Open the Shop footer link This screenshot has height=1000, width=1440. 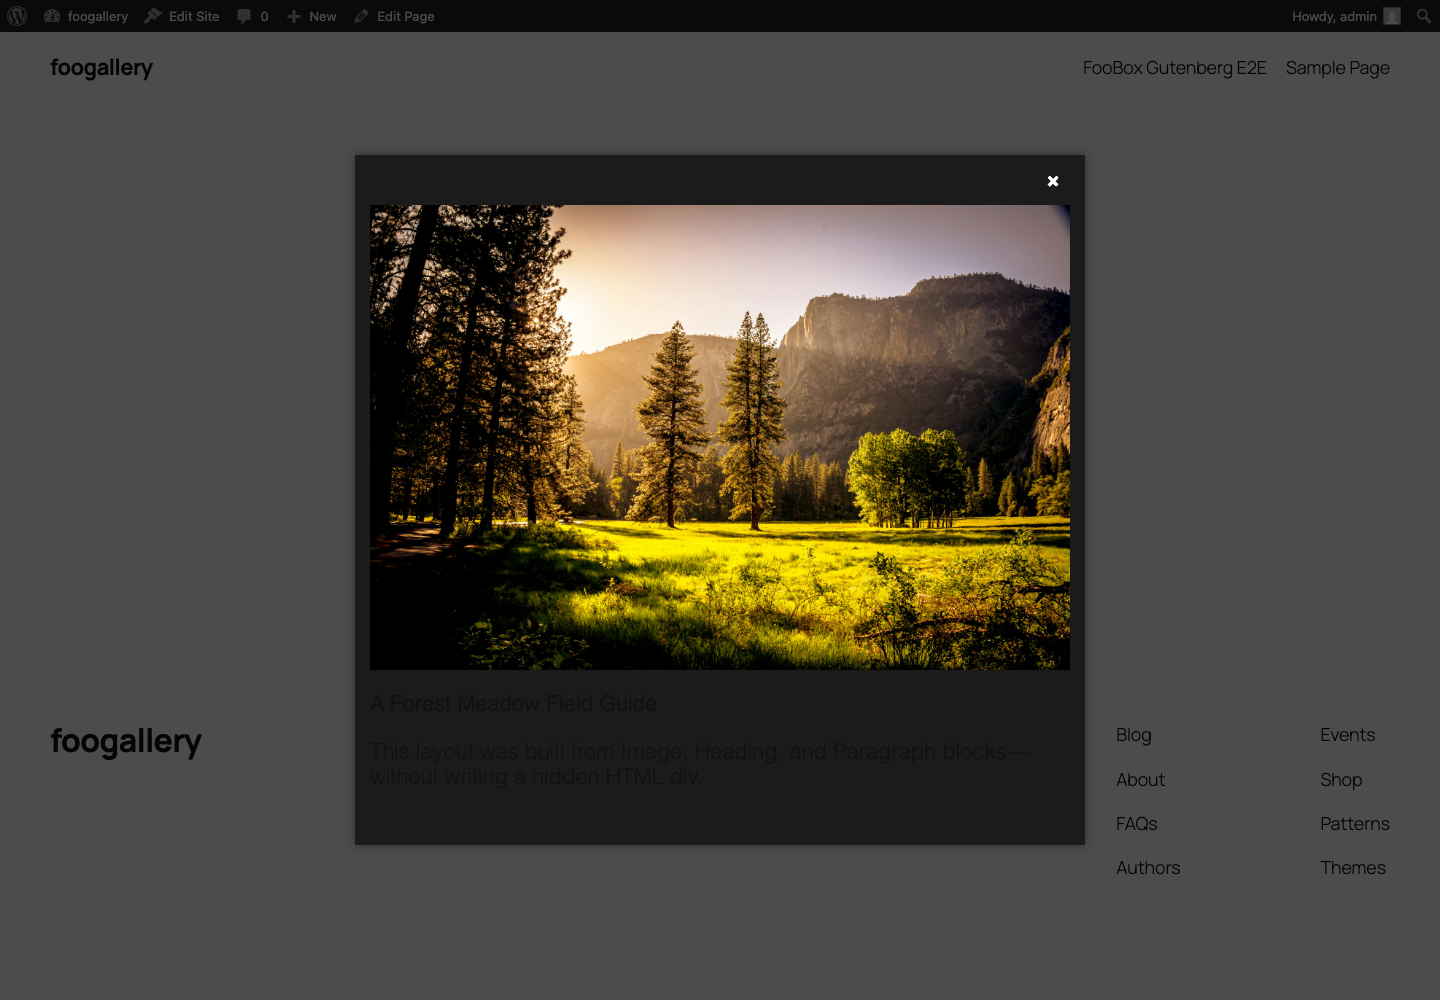(x=1341, y=780)
